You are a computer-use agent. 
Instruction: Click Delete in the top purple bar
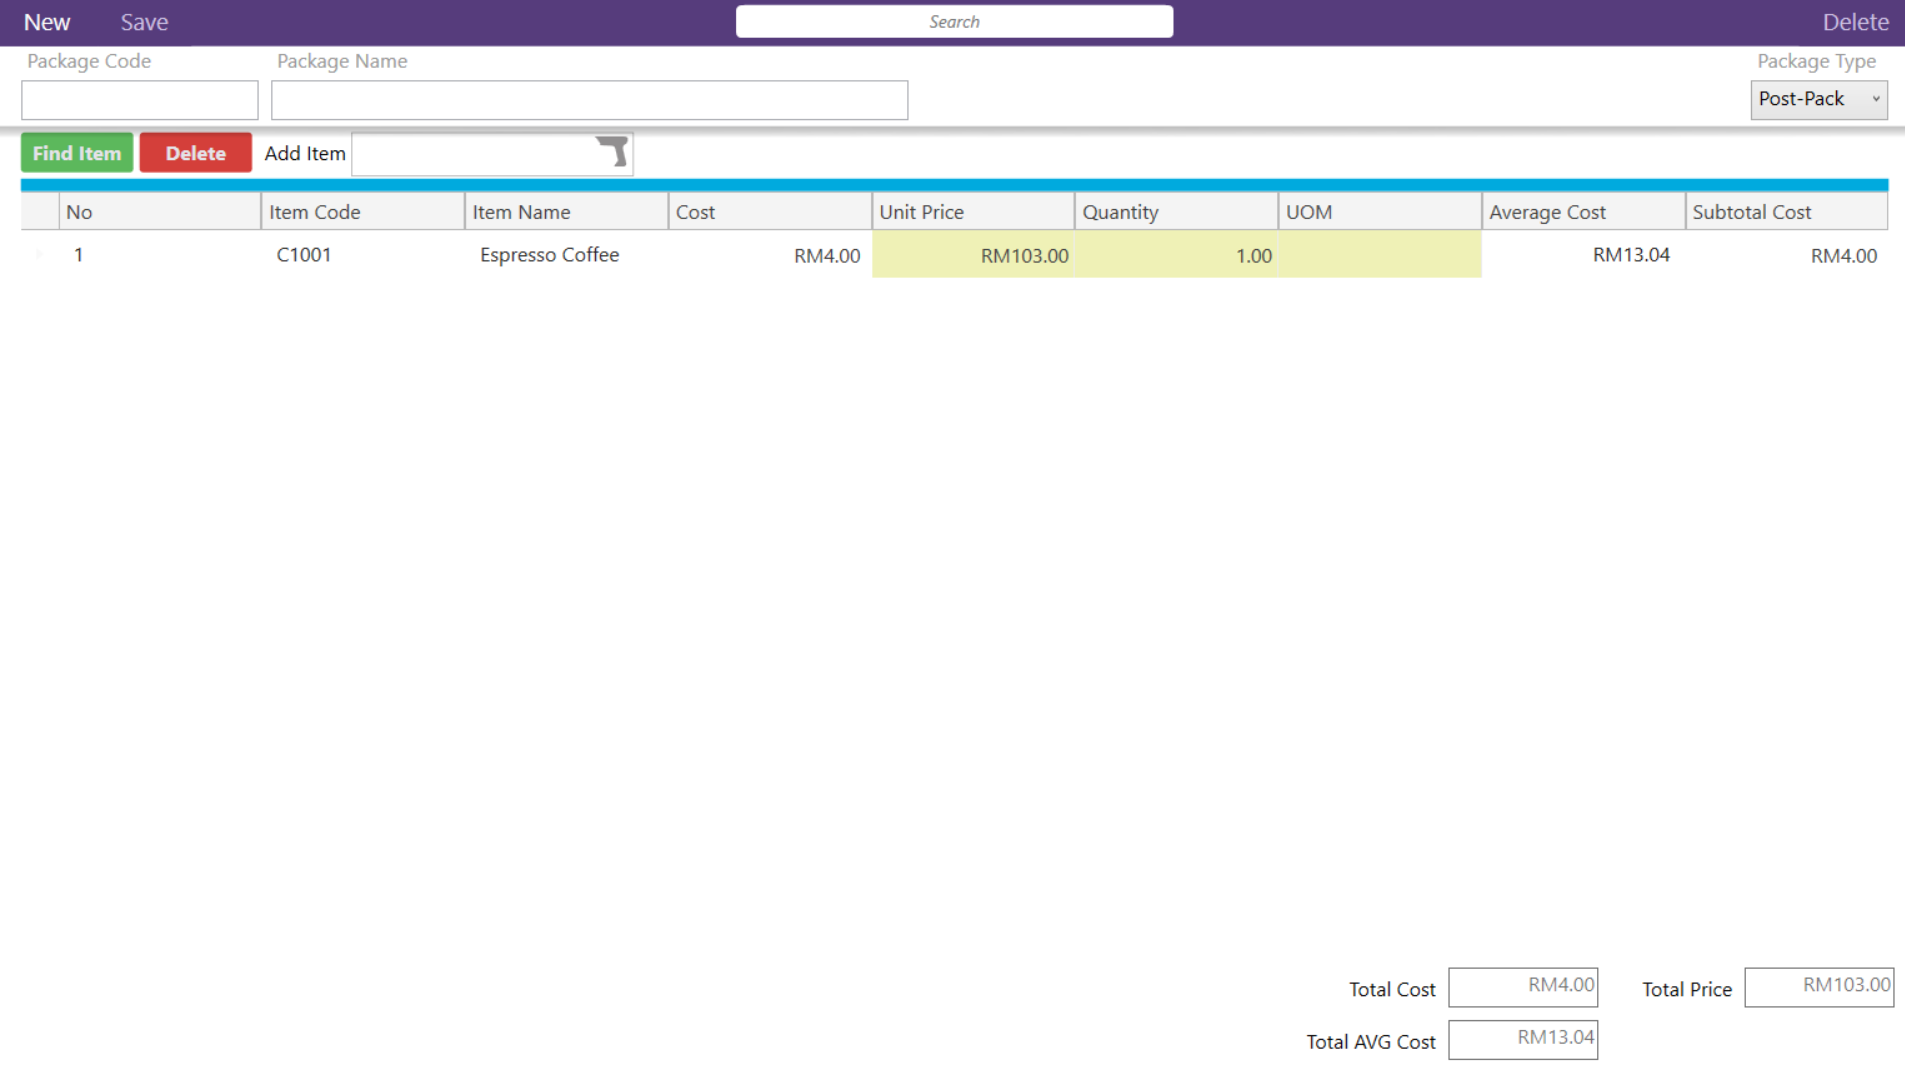pyautogui.click(x=1855, y=22)
